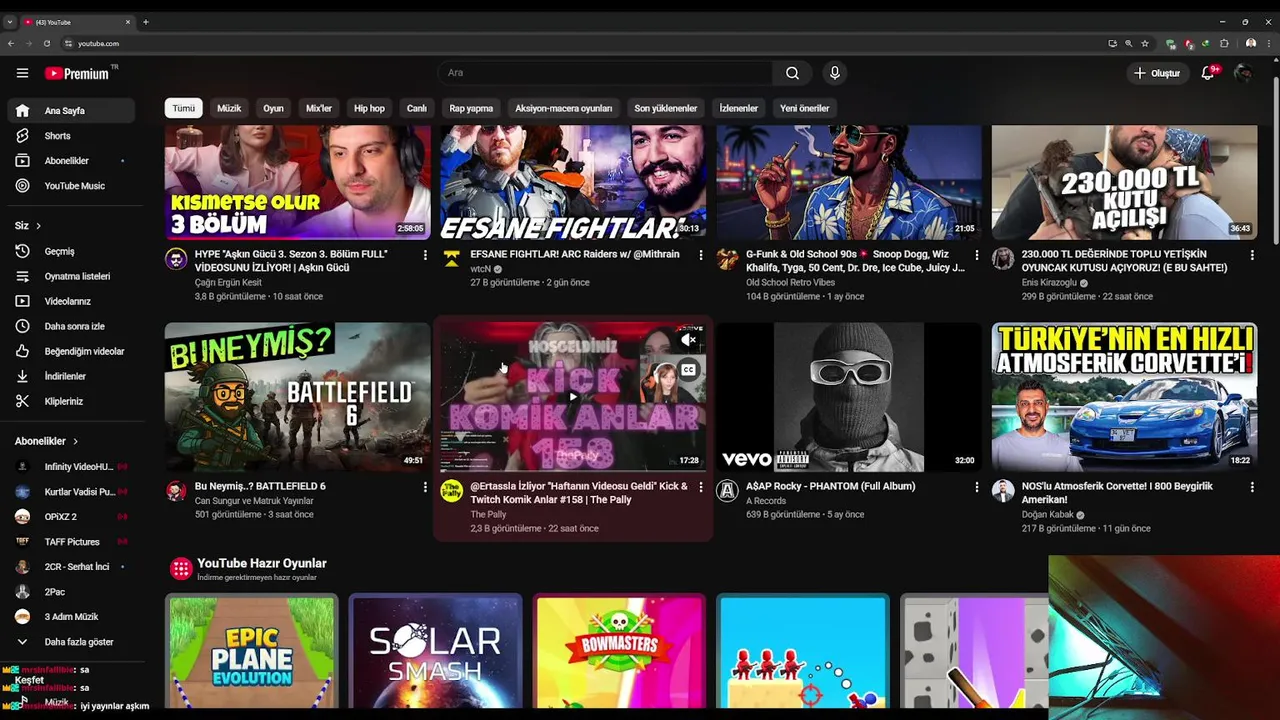The height and width of the screenshot is (720, 1280).
Task: Reload the page in browser toolbar
Action: [x=46, y=43]
